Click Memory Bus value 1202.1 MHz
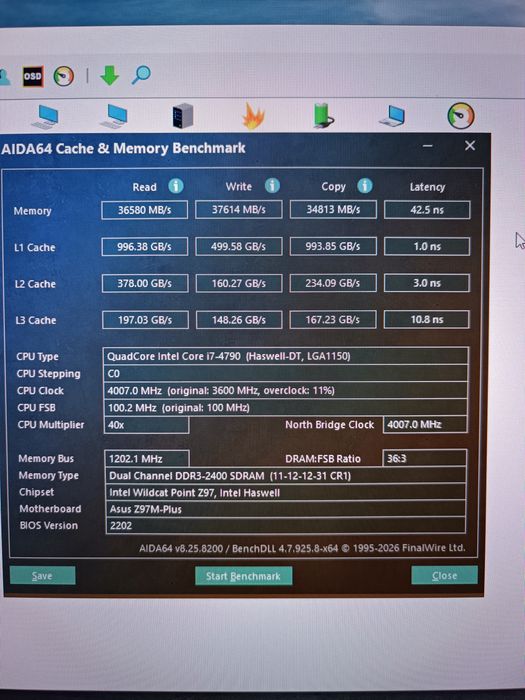Screen dimensions: 525x700 [147, 458]
